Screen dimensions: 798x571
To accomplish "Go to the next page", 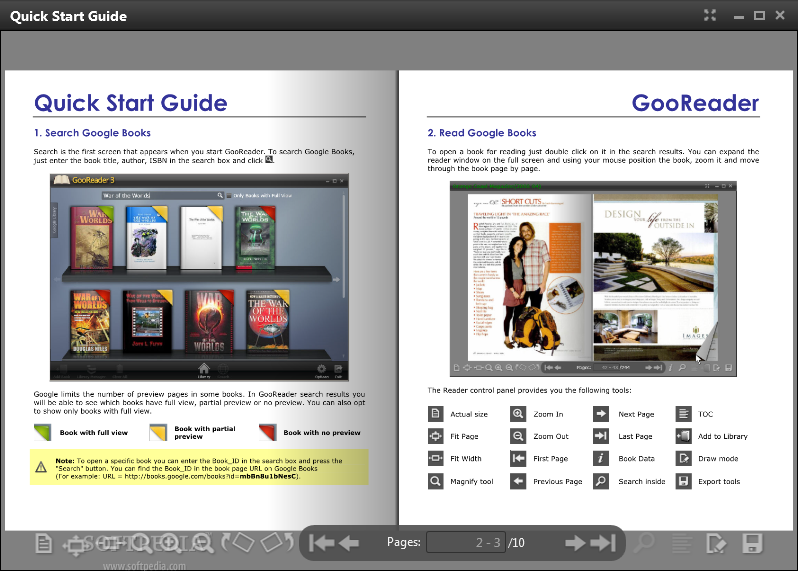I will (575, 543).
